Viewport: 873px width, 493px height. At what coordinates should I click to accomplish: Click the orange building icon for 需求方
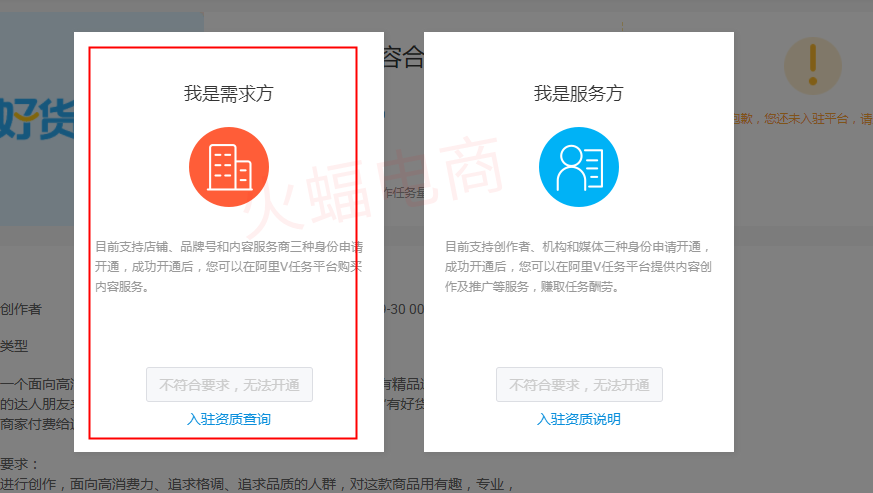coord(228,167)
